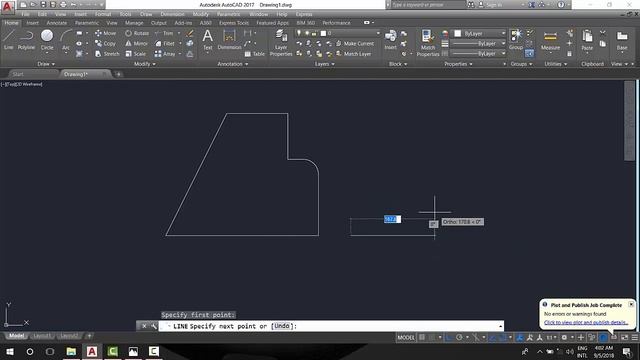The width and height of the screenshot is (640, 360).
Task: Click the highlighted dynamic length input
Action: [393, 219]
